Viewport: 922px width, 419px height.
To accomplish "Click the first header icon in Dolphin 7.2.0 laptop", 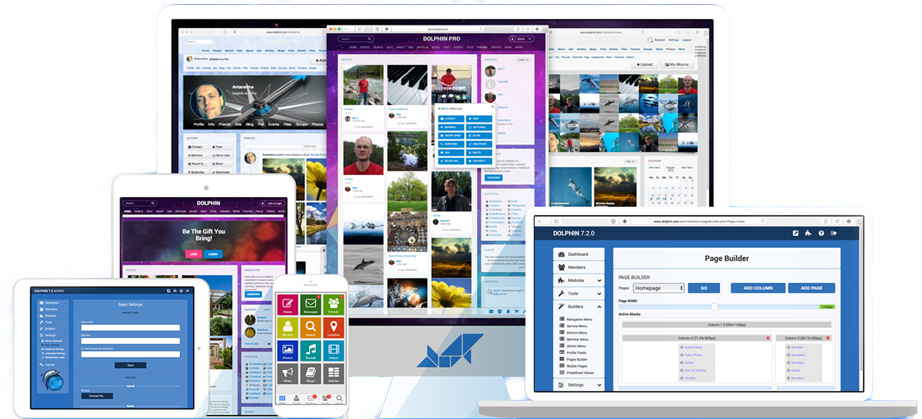I will [796, 233].
